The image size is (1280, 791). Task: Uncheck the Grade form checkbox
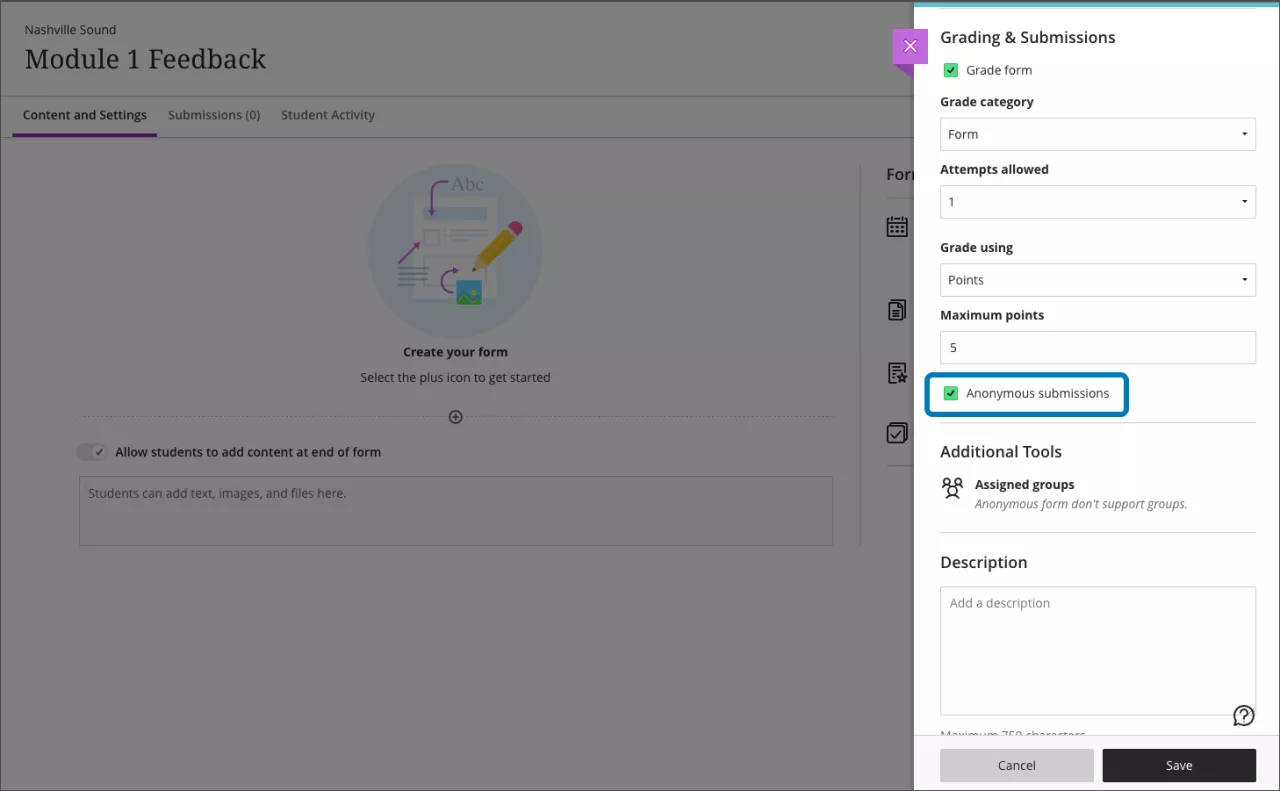[x=950, y=70]
